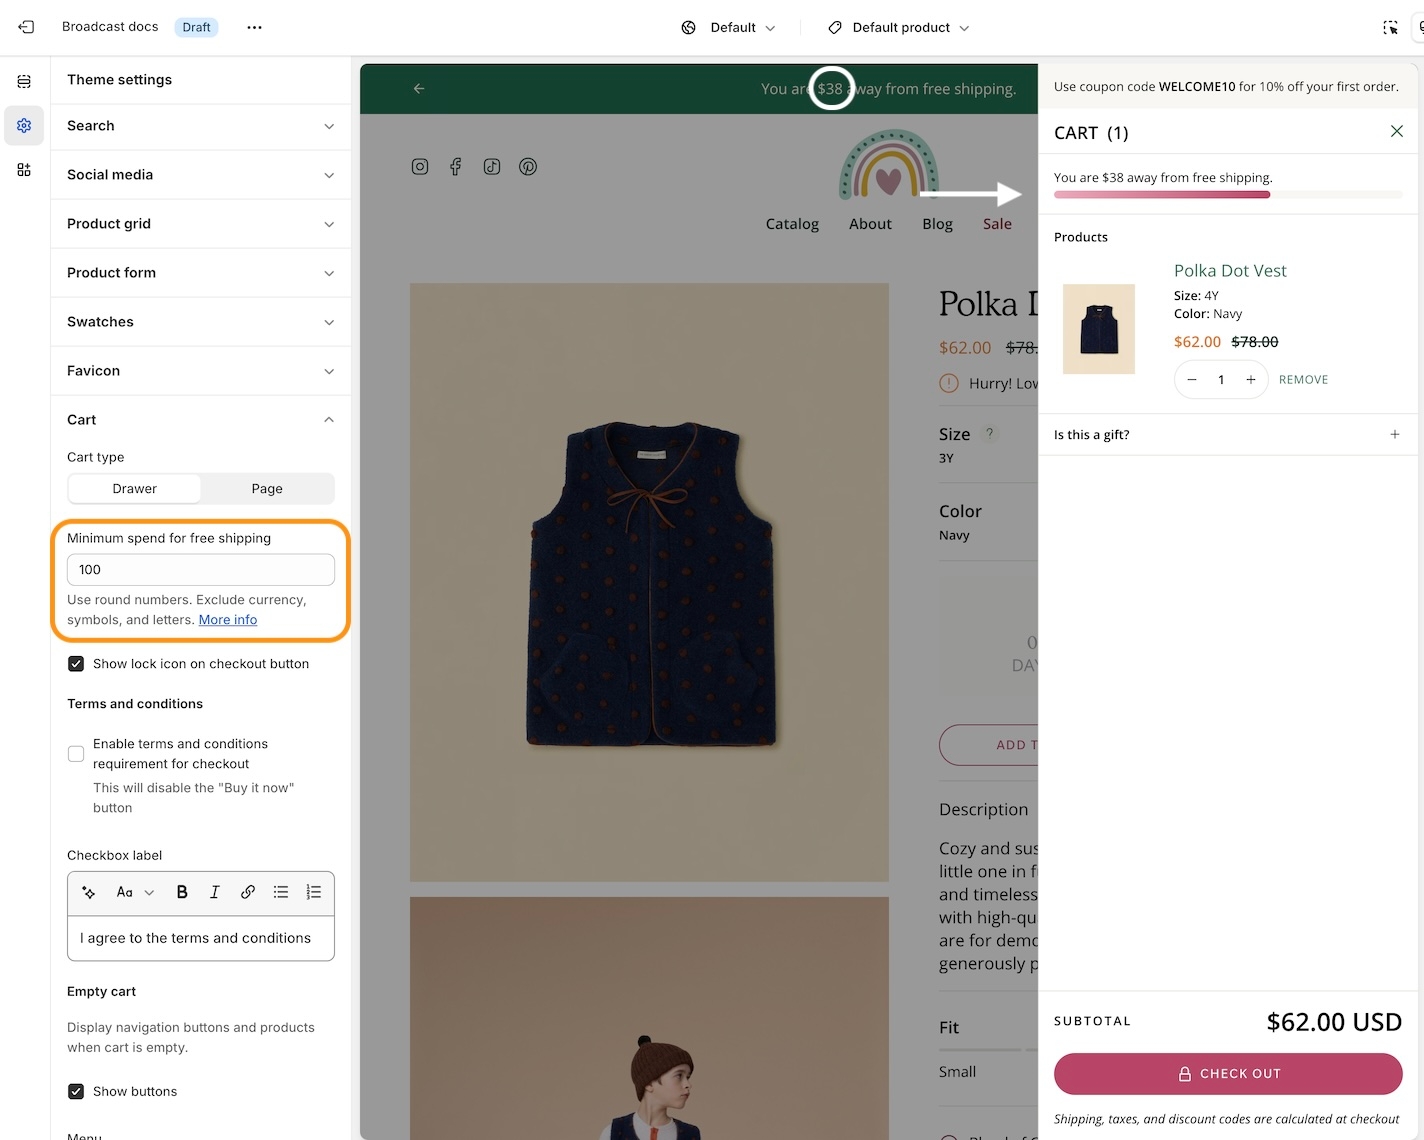Open the Catalog menu in store navigation
Image resolution: width=1424 pixels, height=1140 pixels.
[x=792, y=224]
